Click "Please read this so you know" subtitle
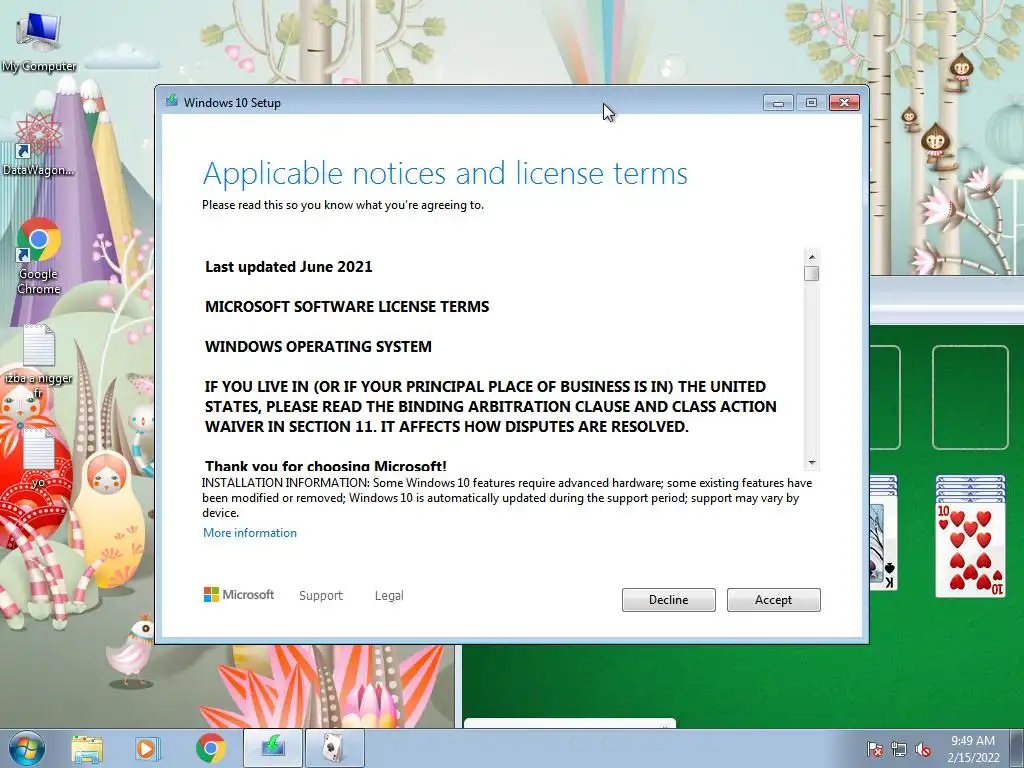Image resolution: width=1024 pixels, height=768 pixels. [343, 205]
